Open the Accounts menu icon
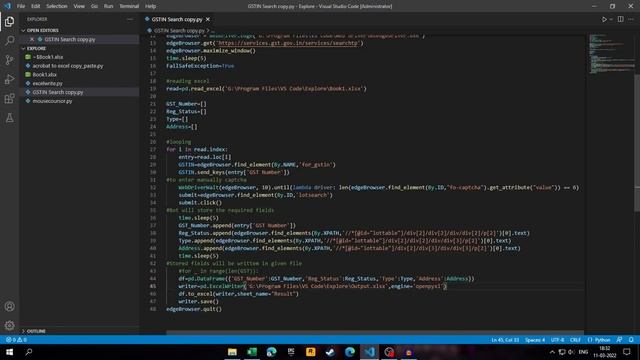640x360 pixels. click(9, 306)
